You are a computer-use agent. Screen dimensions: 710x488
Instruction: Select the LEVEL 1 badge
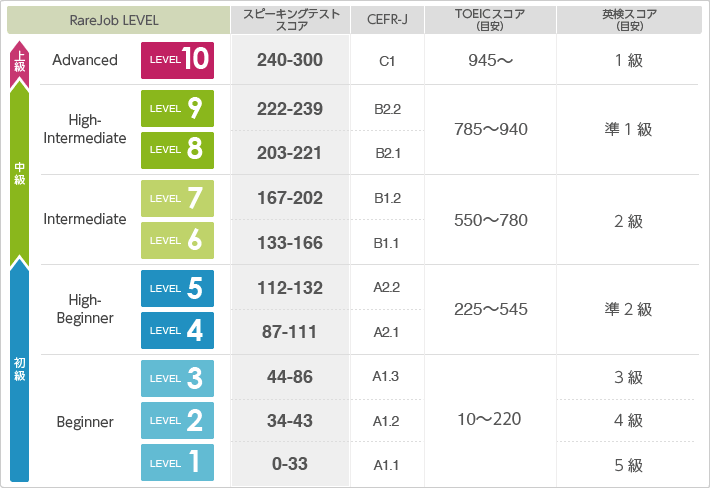pyautogui.click(x=177, y=462)
